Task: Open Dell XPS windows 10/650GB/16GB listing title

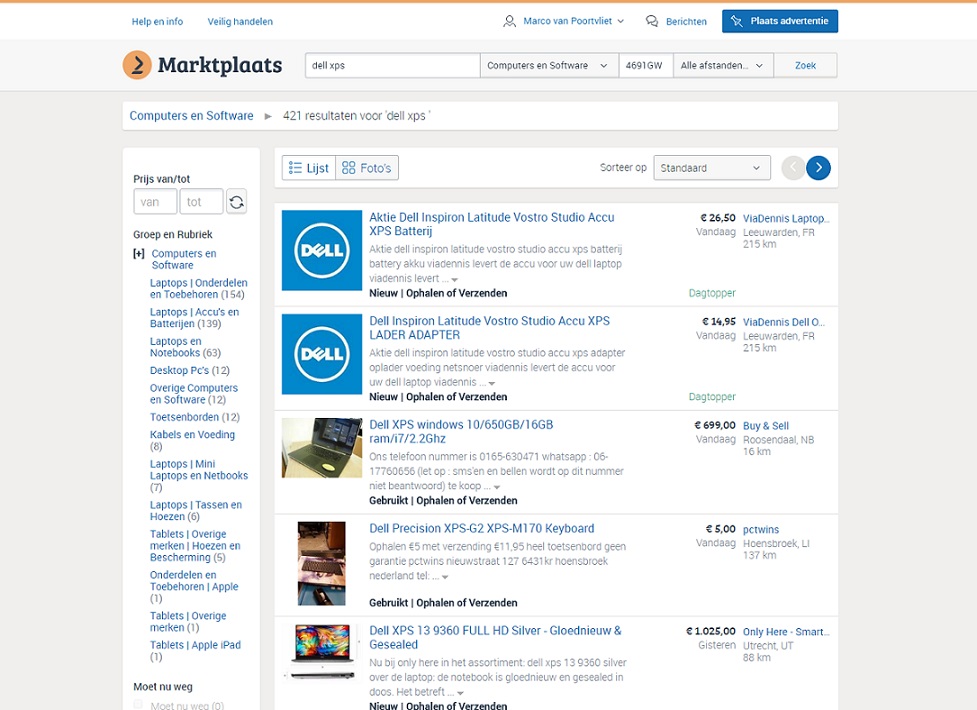Action: point(461,431)
